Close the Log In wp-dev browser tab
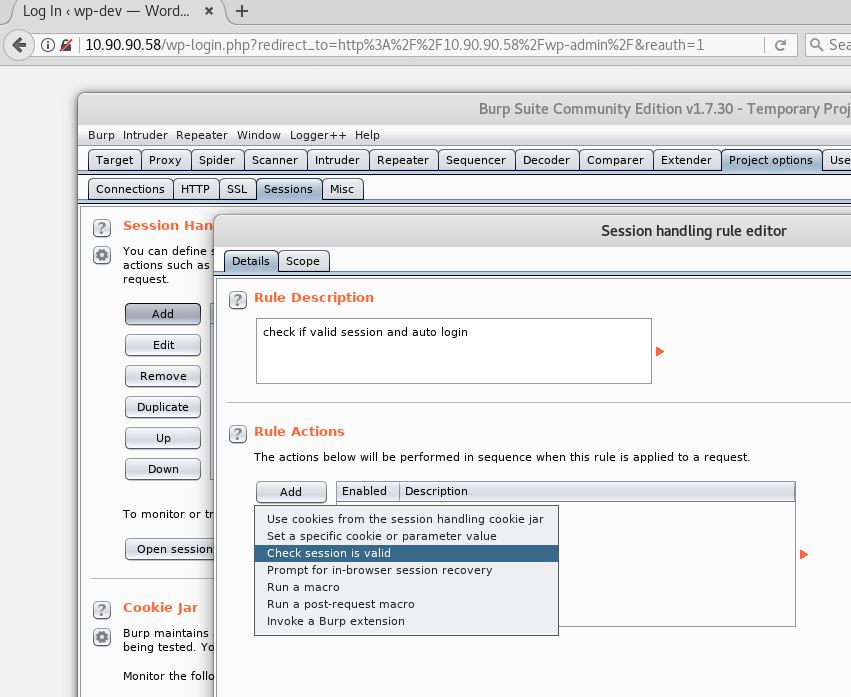The image size is (851, 697). tap(208, 11)
